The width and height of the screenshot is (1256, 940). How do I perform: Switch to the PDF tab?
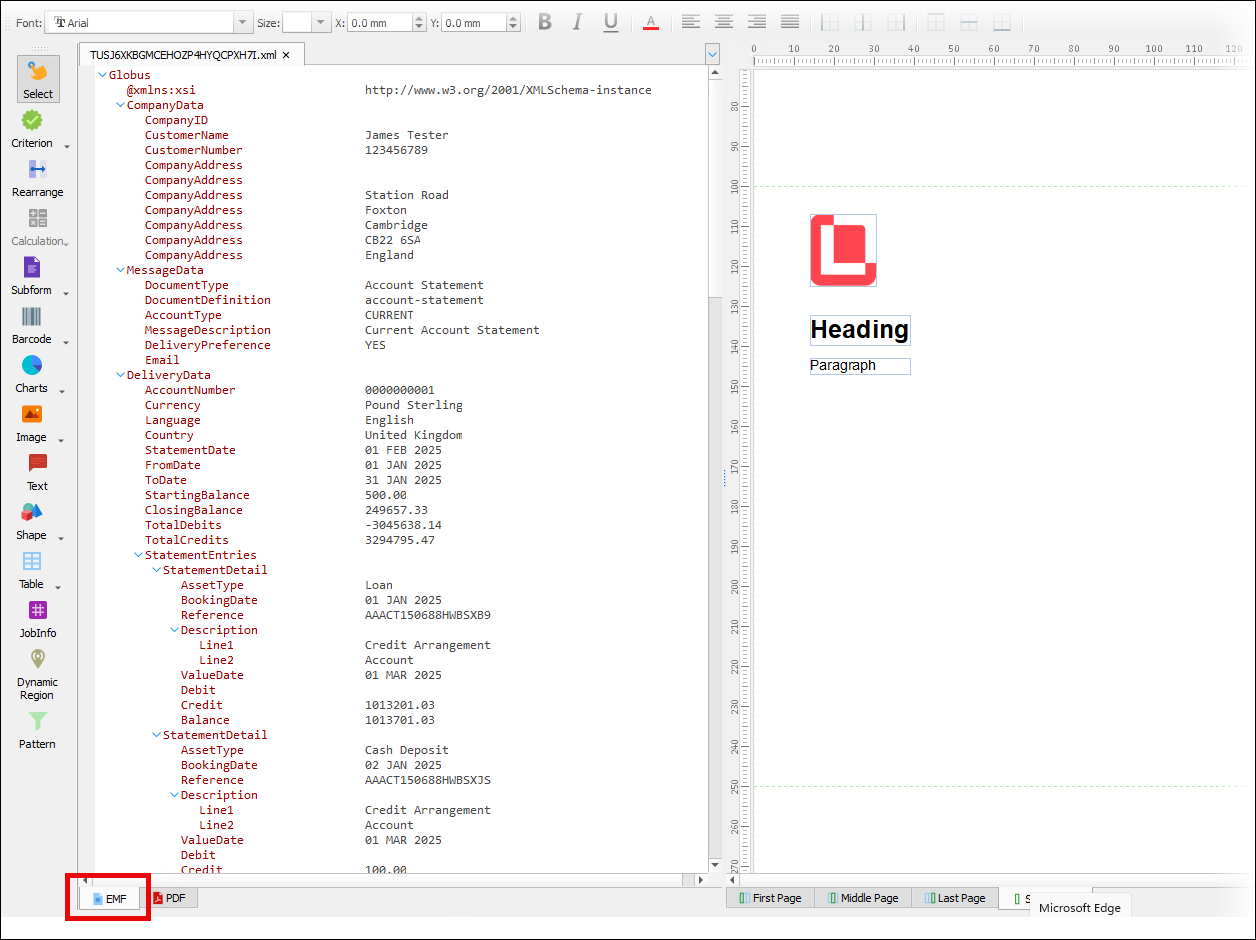169,898
